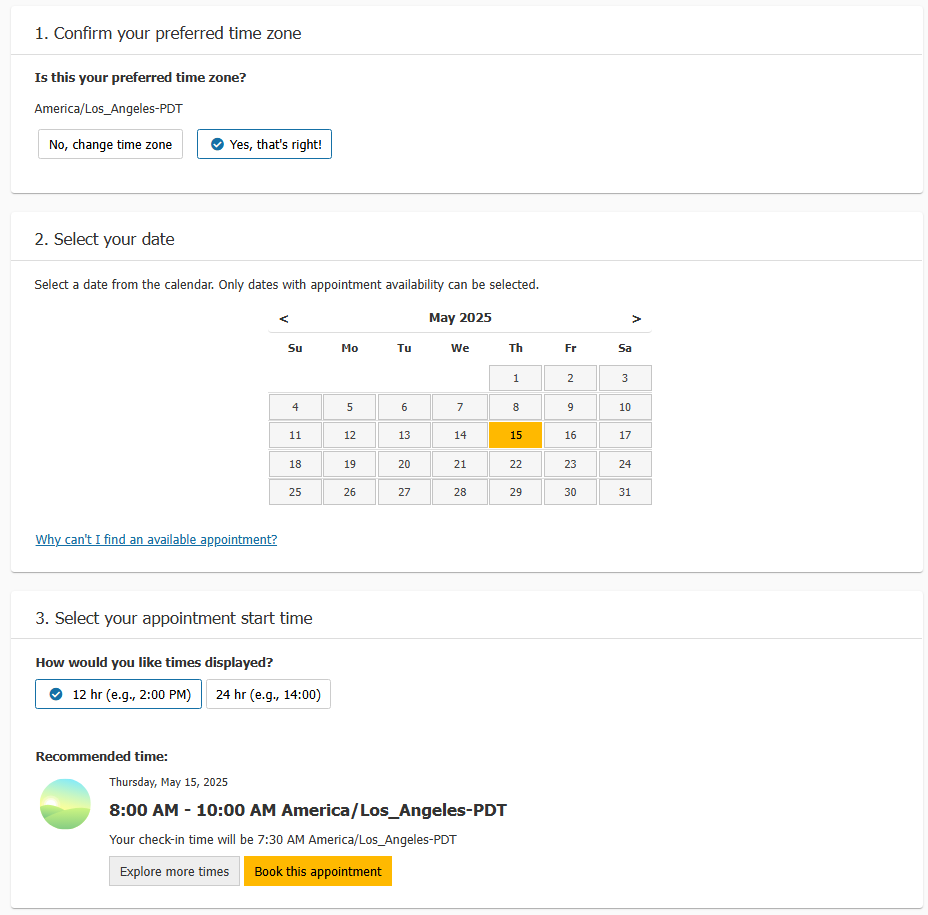Advance to next month with right arrow
The image size is (928, 915).
(x=636, y=319)
